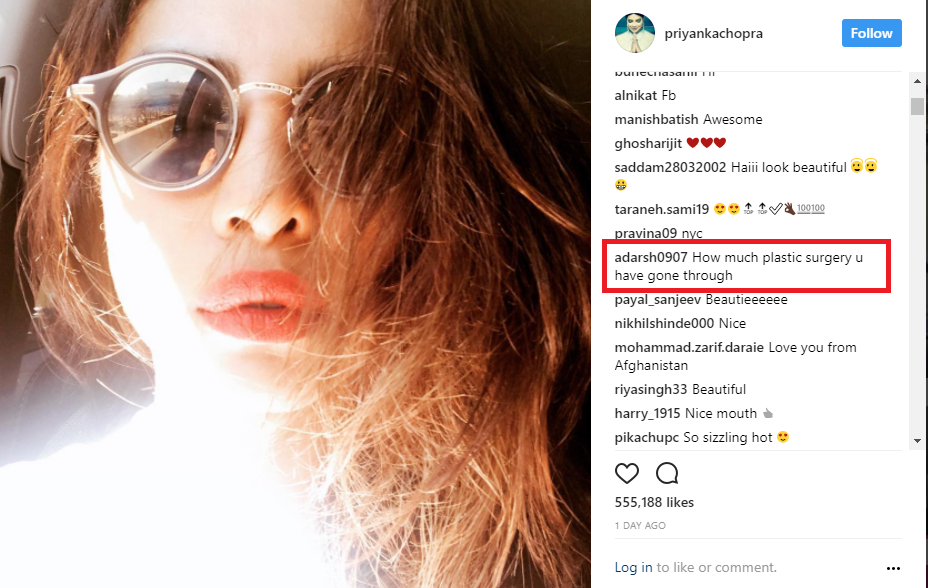Open manishbatish commenter profile

[656, 119]
